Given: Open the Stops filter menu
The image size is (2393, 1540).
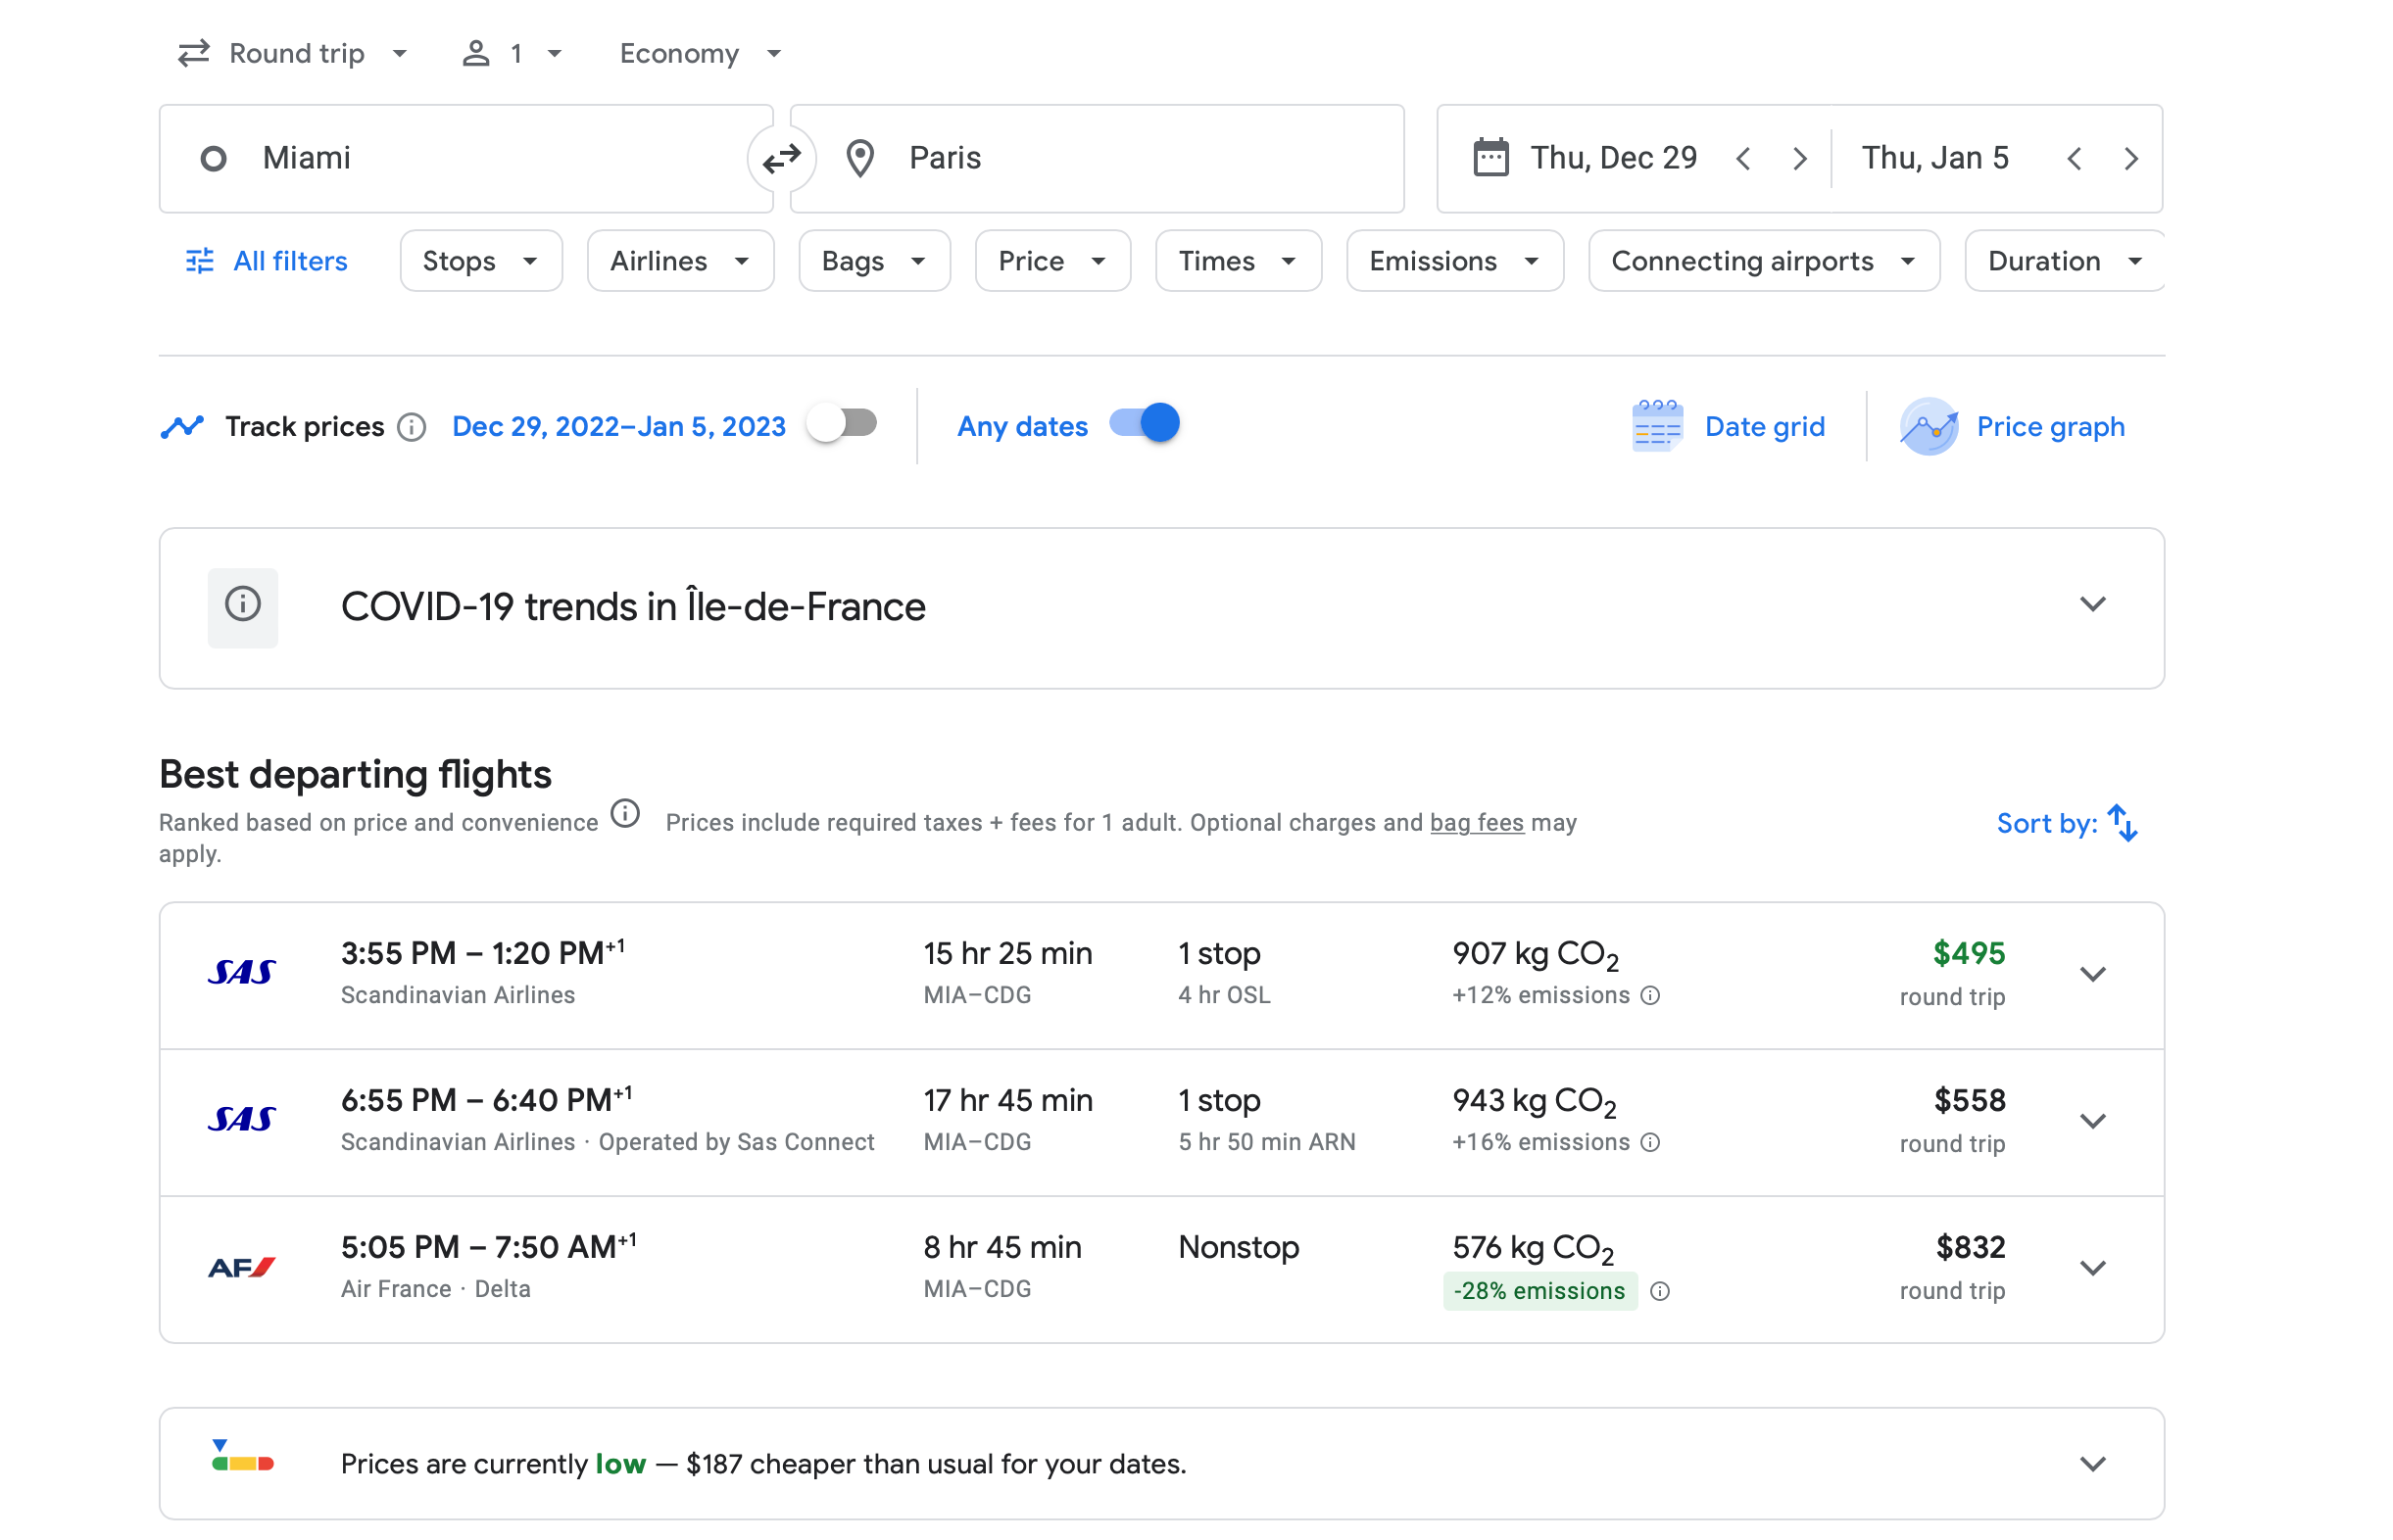Looking at the screenshot, I should 480,261.
